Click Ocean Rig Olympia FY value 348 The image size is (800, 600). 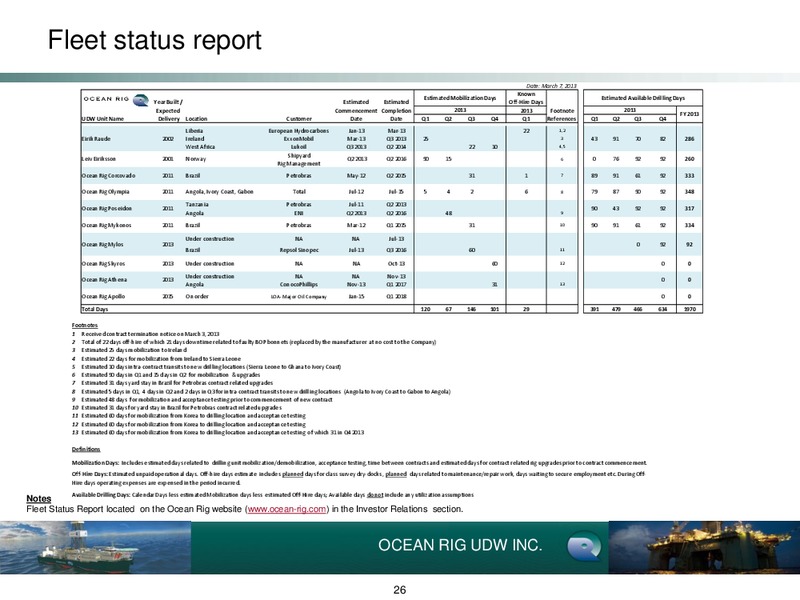pos(690,192)
